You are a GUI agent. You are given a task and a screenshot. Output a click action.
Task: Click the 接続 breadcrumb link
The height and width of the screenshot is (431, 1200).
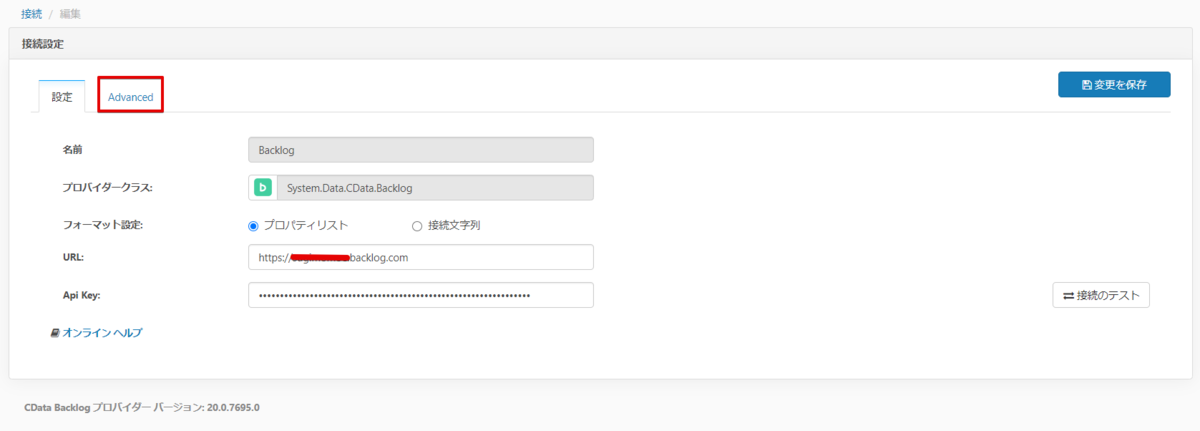[31, 13]
